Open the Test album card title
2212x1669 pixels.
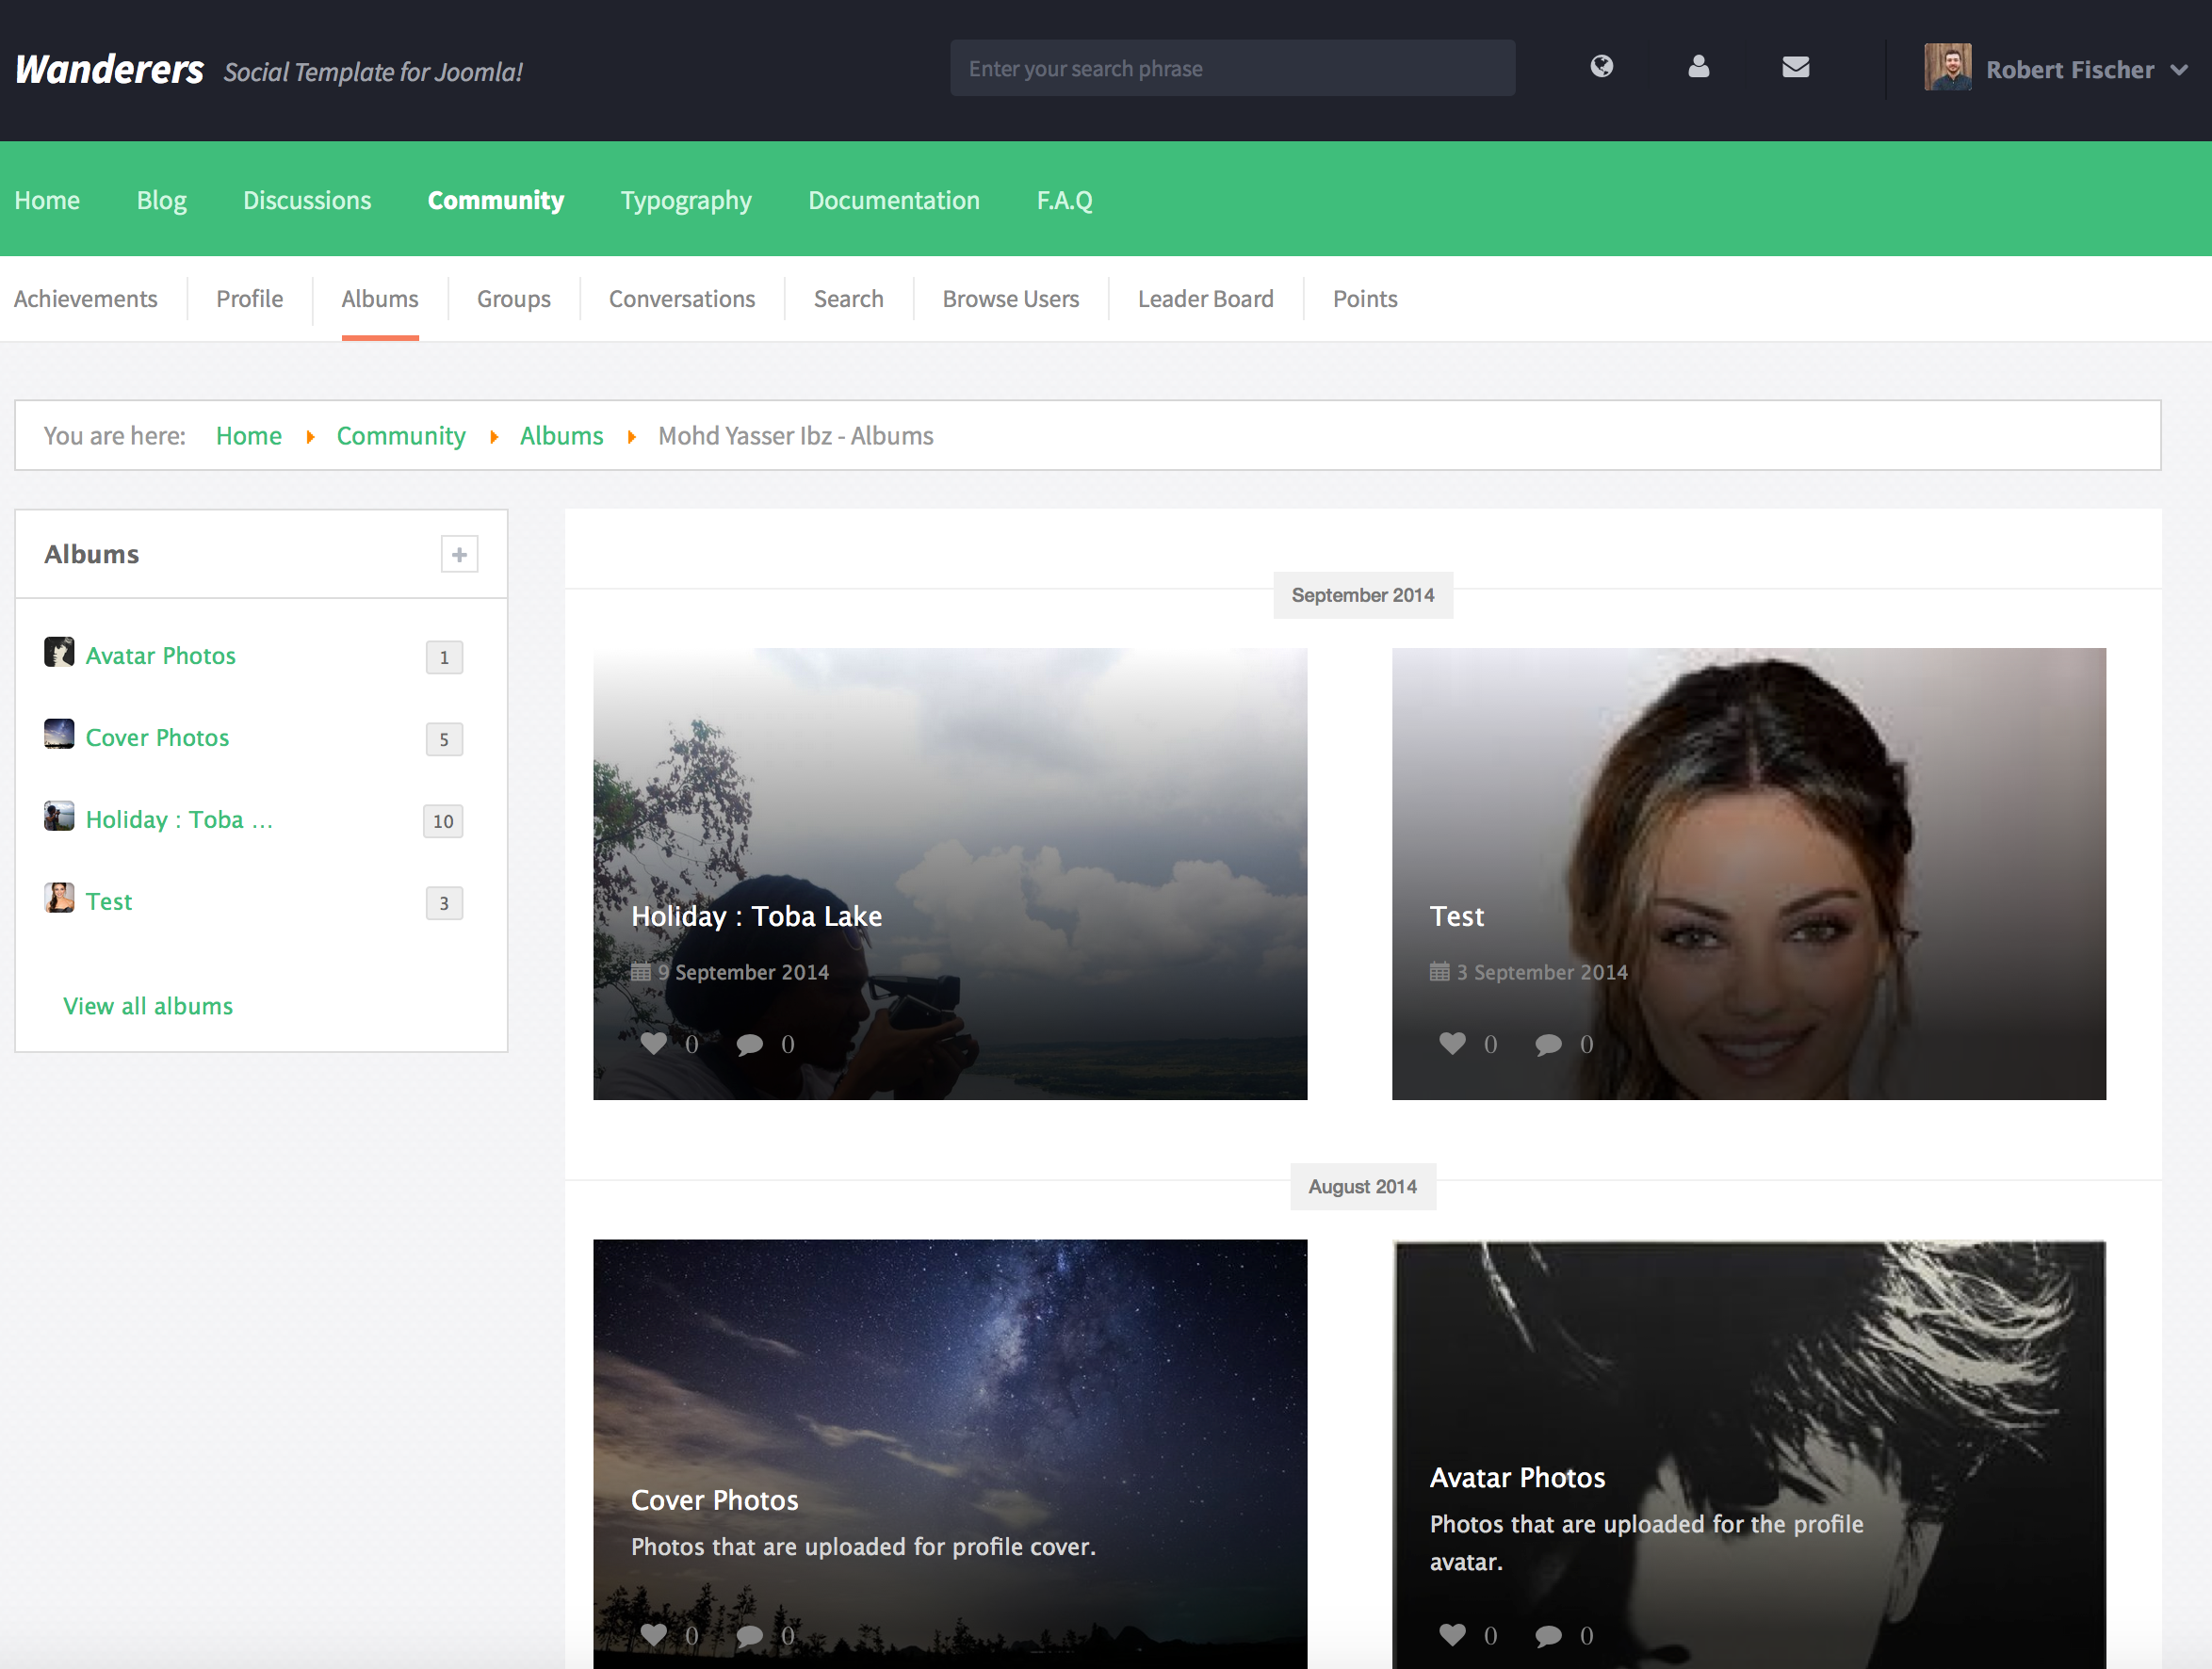point(1457,916)
